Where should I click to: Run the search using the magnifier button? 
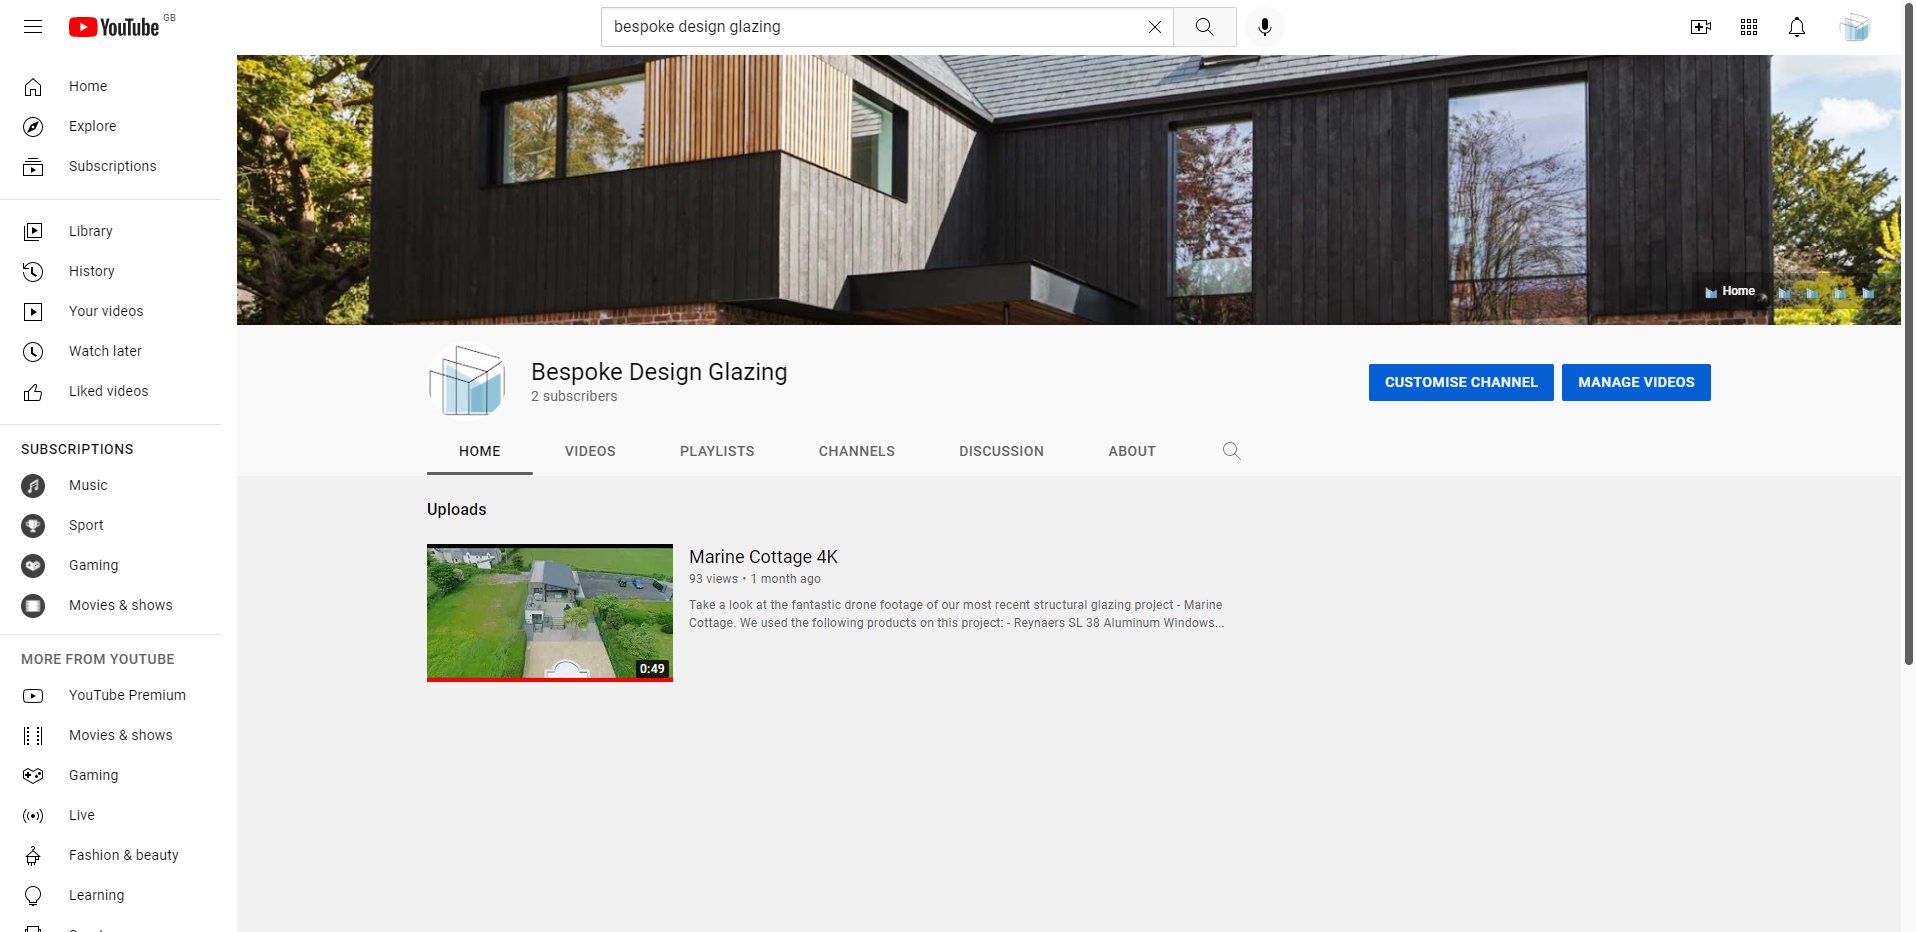[x=1203, y=27]
